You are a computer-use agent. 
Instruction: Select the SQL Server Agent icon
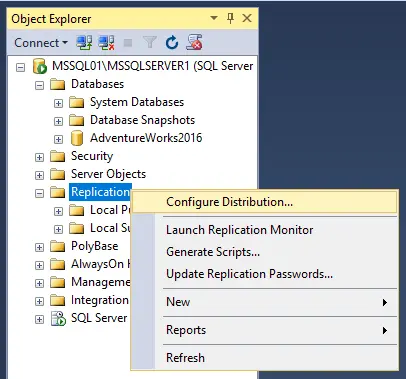pos(58,318)
